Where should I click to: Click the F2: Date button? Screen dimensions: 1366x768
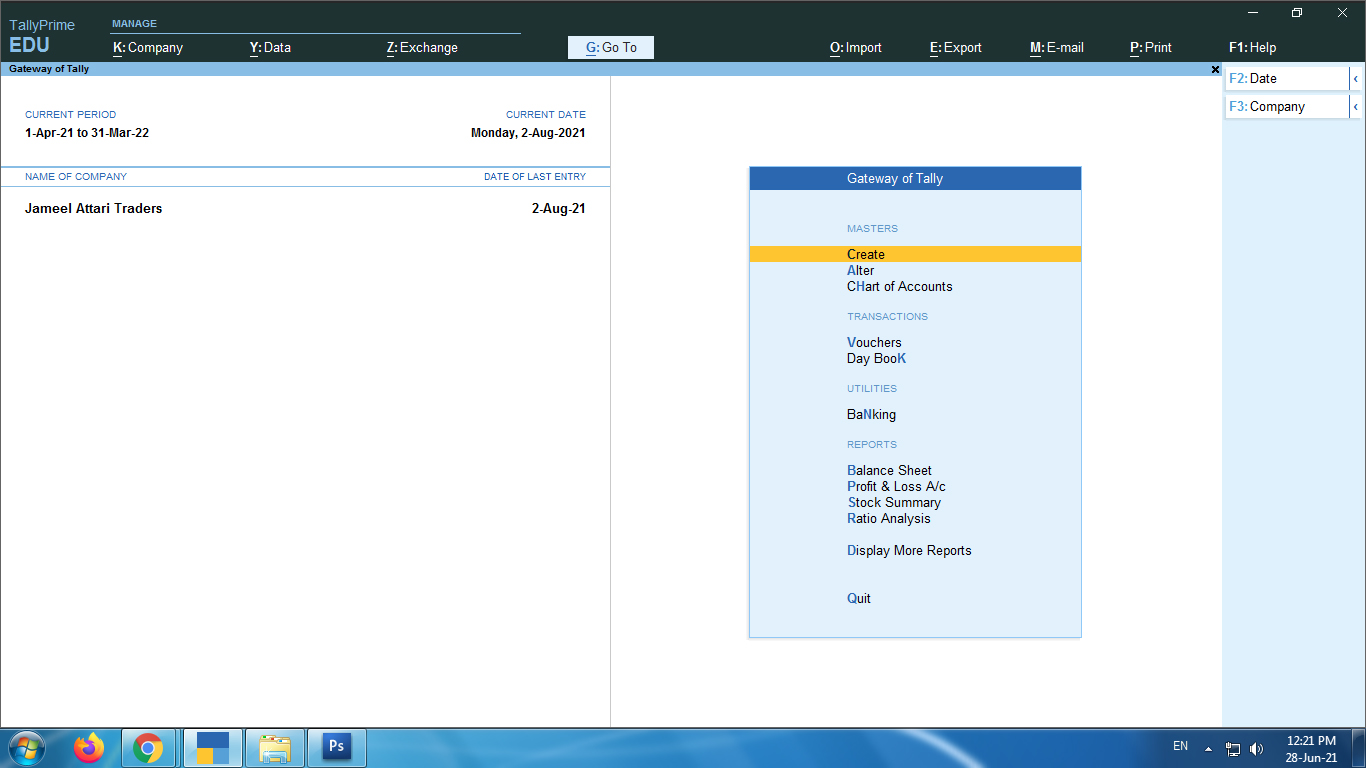(x=1287, y=79)
